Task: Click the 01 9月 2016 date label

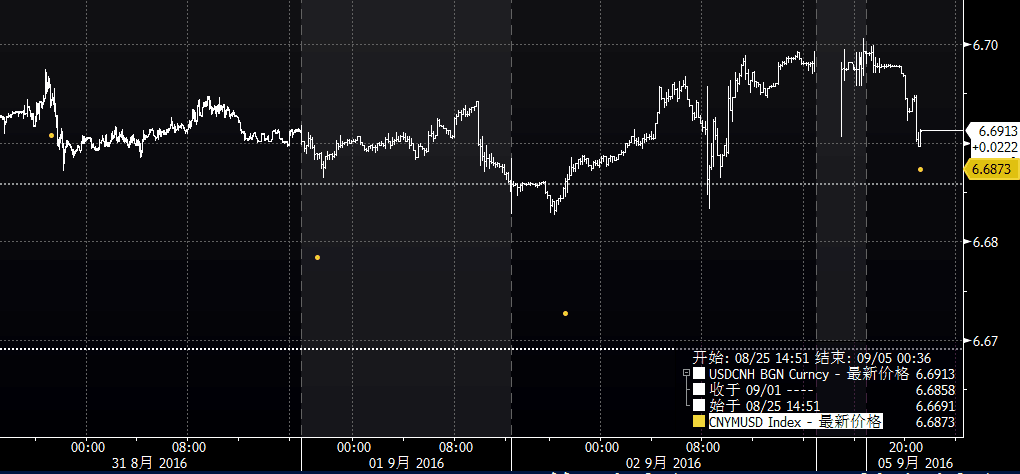Action: coord(405,463)
